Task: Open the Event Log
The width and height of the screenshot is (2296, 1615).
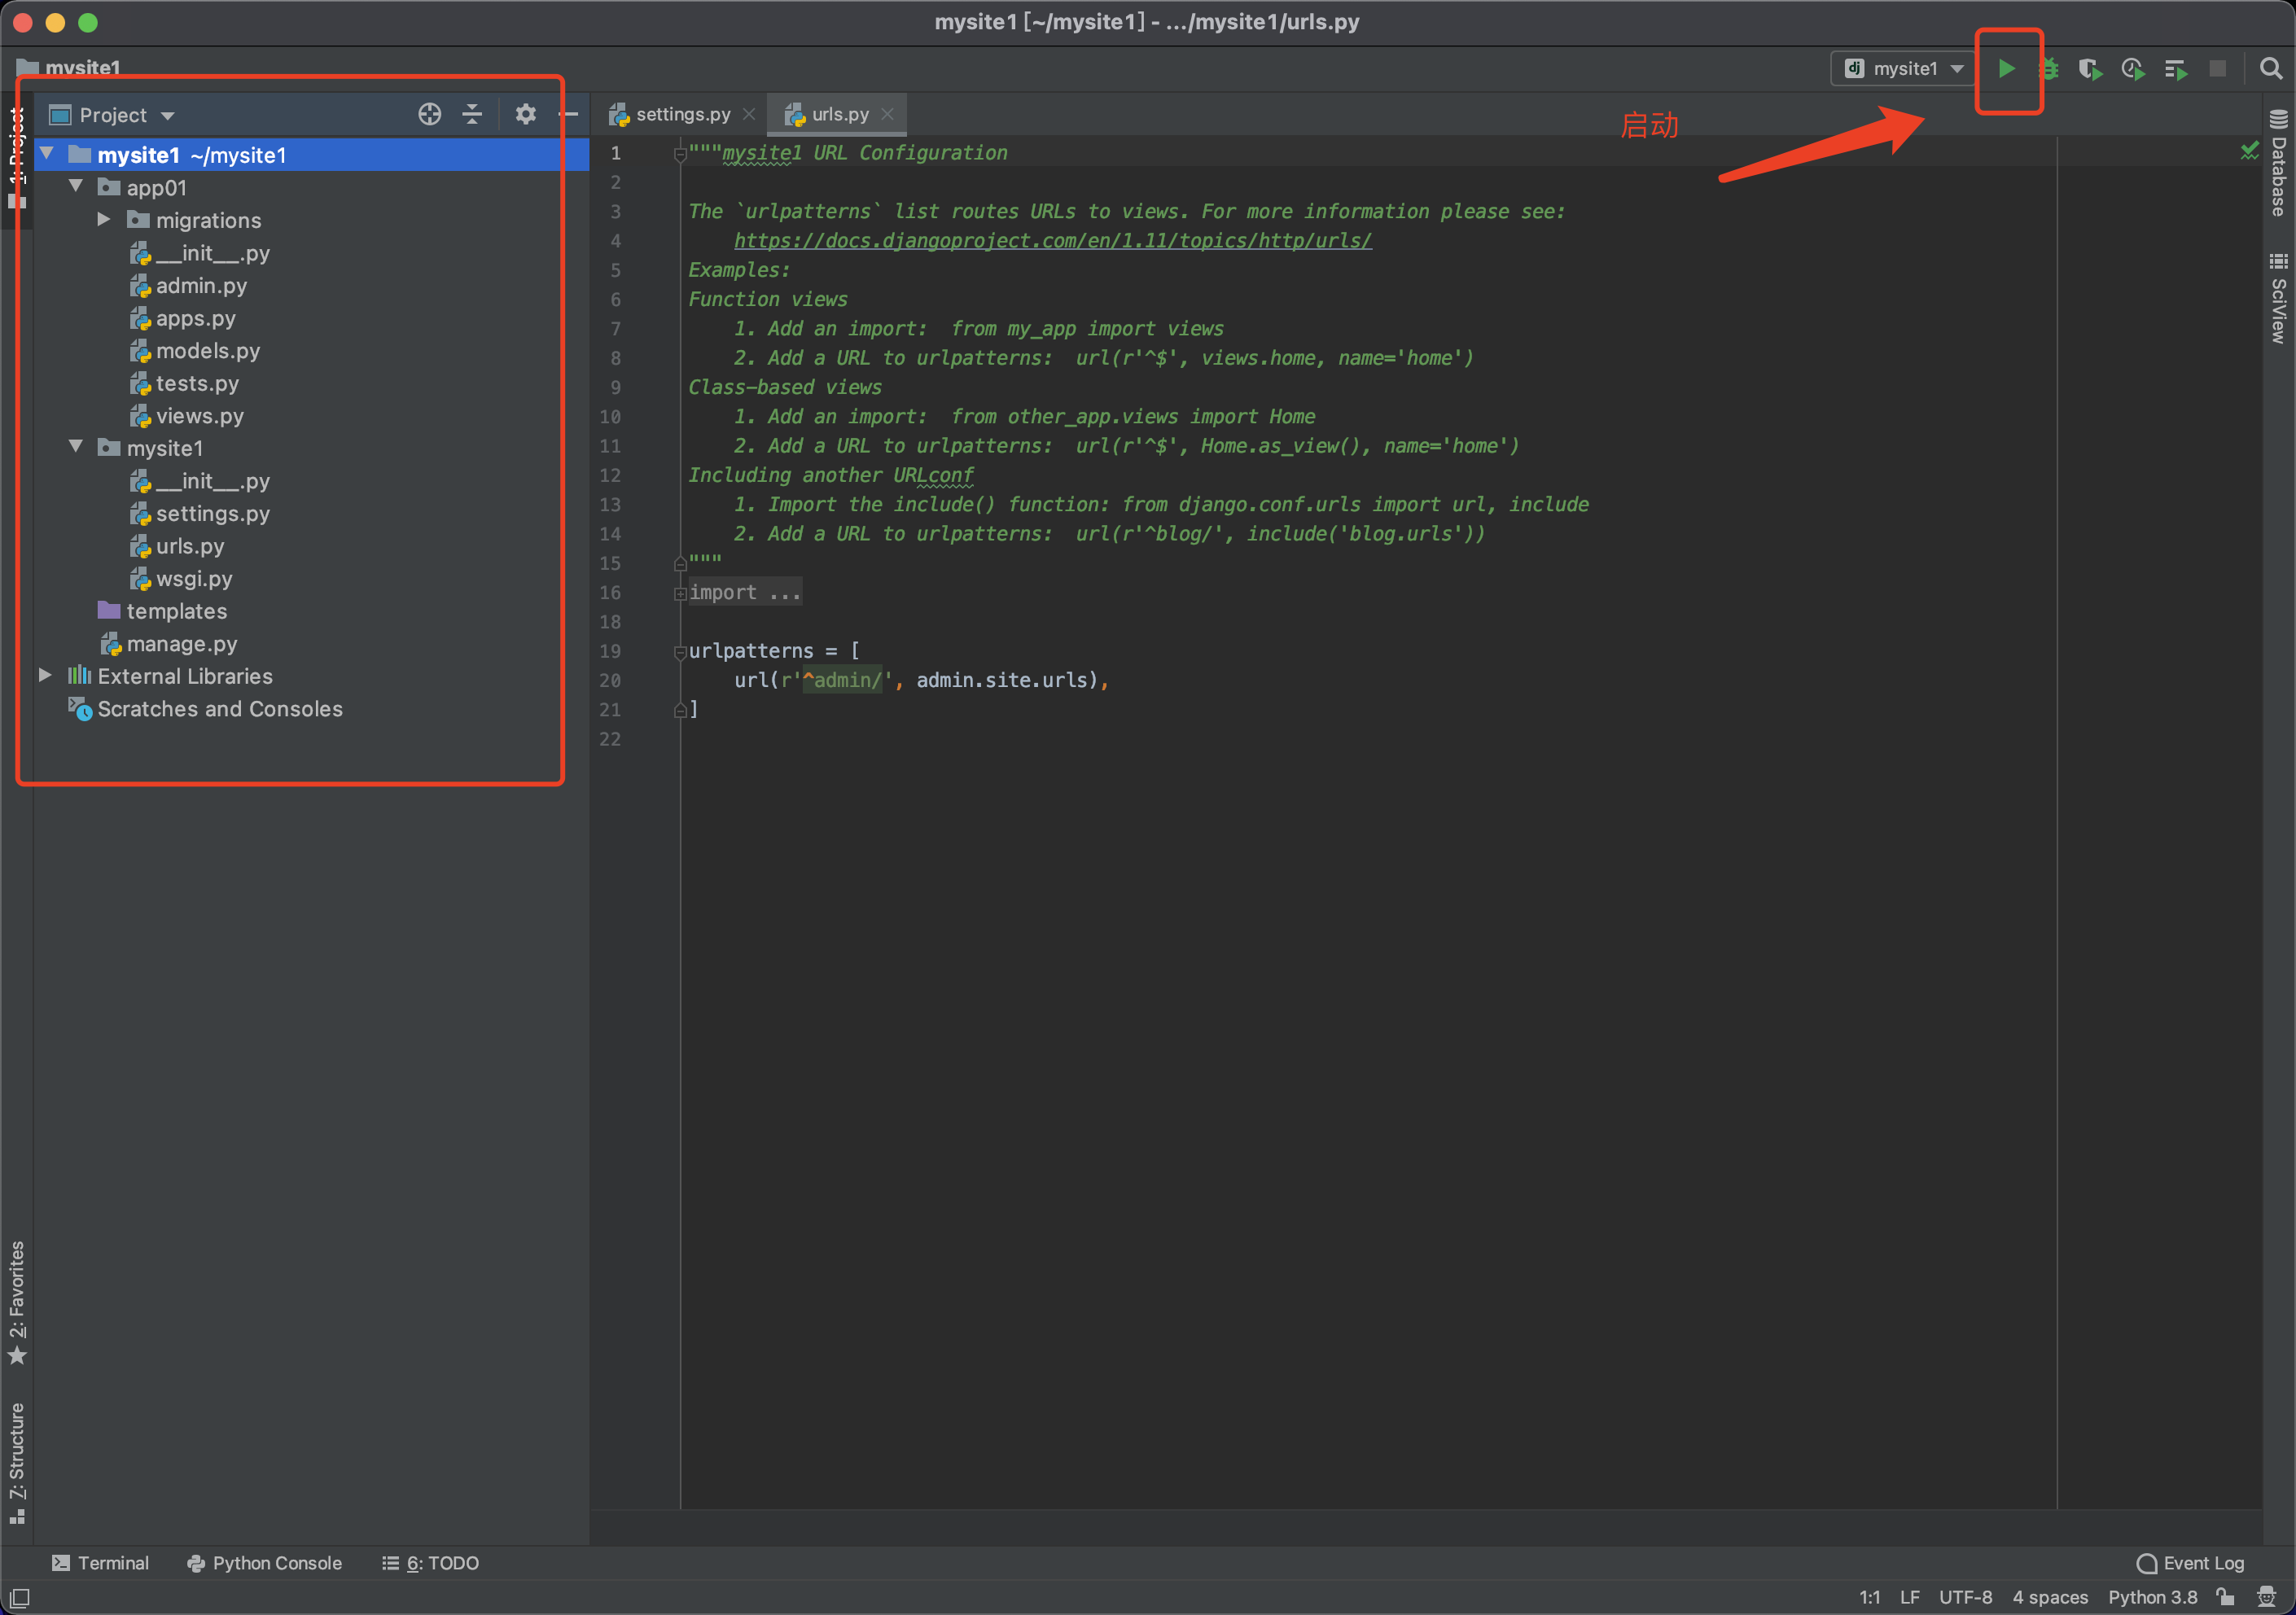Action: [2191, 1563]
